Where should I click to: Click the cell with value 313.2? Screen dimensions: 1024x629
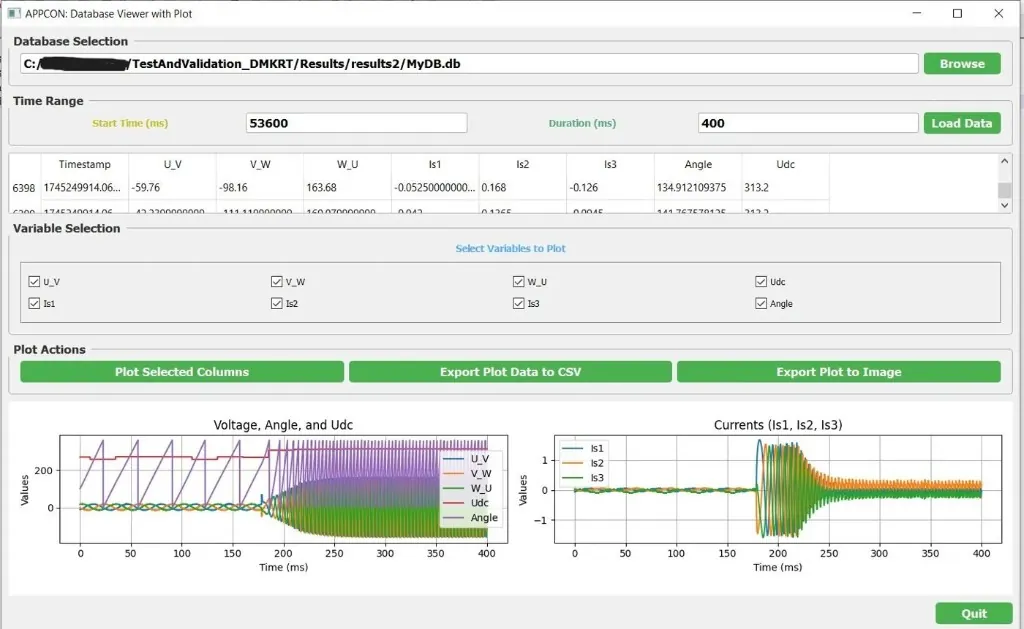pos(786,187)
